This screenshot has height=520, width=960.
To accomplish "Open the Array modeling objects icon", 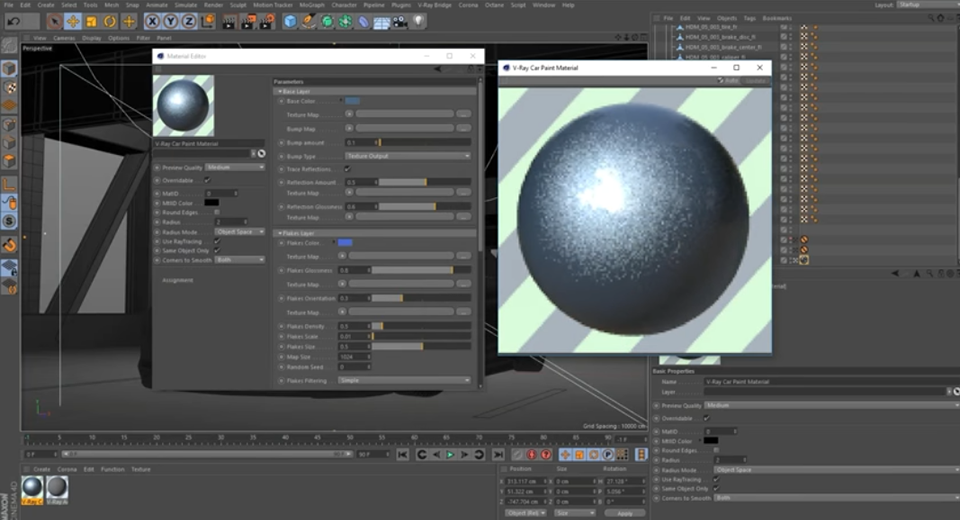I will pyautogui.click(x=345, y=22).
